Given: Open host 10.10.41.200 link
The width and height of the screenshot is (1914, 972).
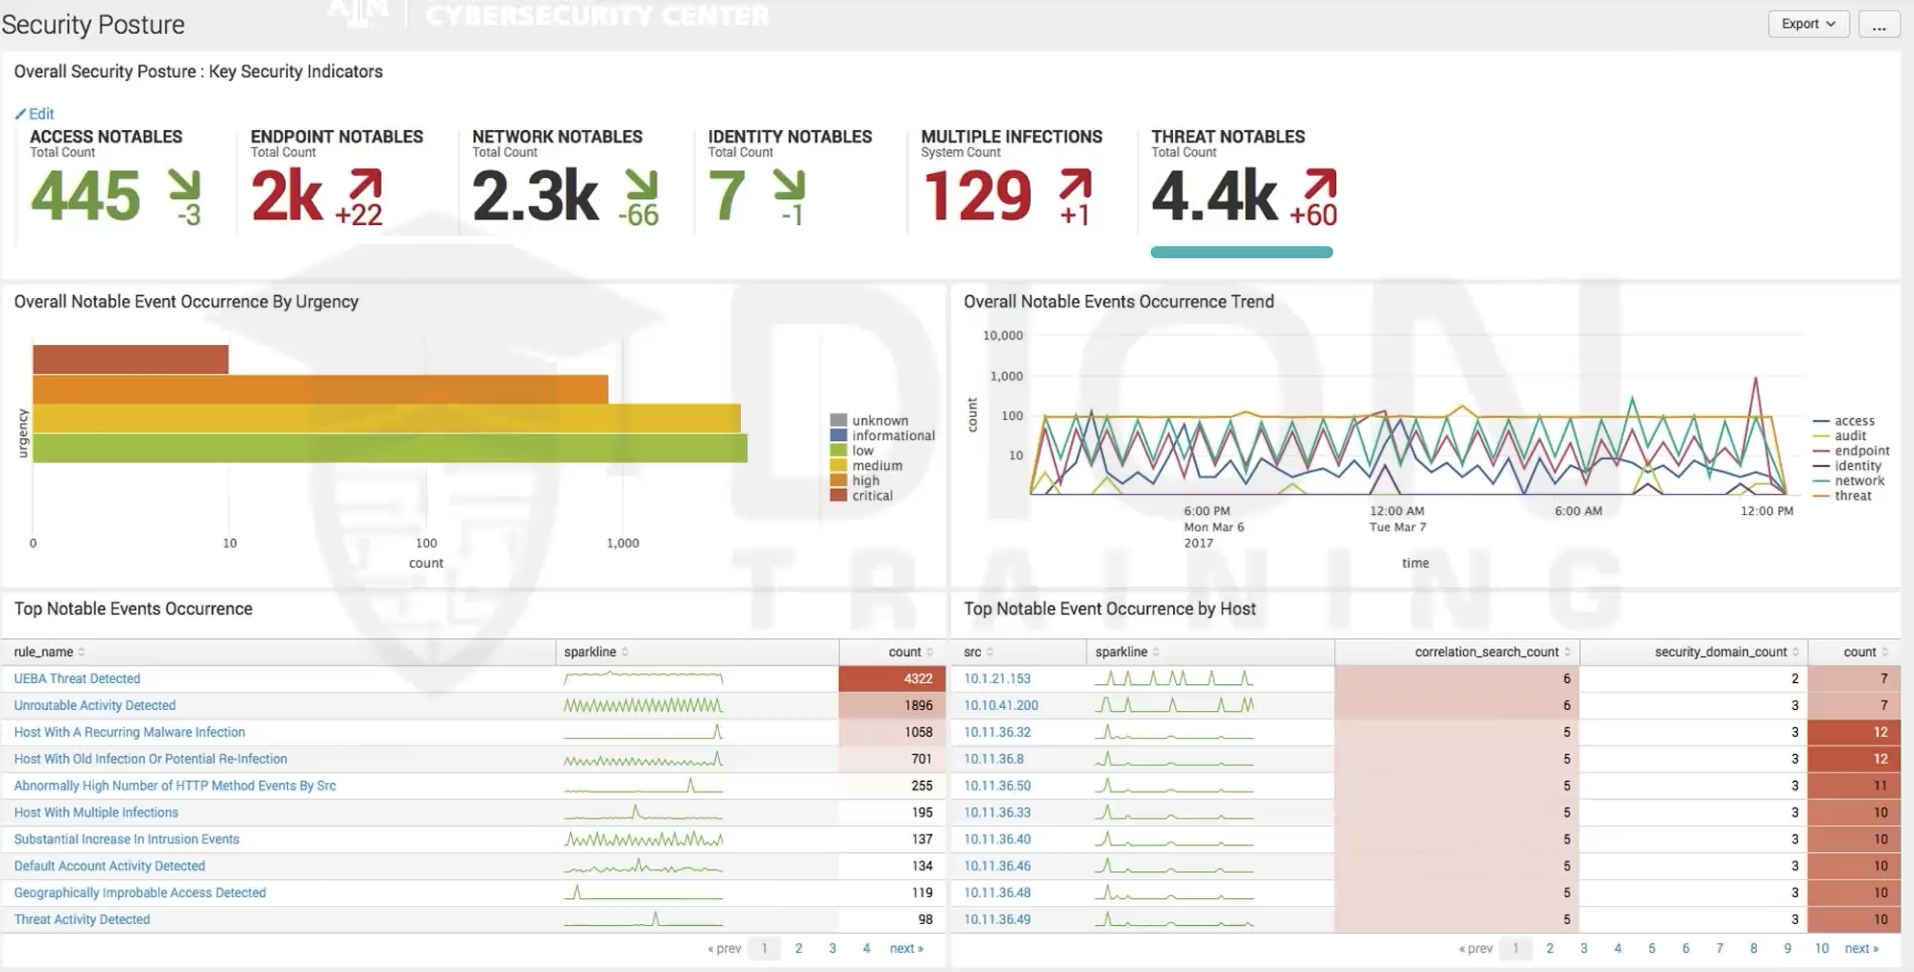Looking at the screenshot, I should (1001, 705).
